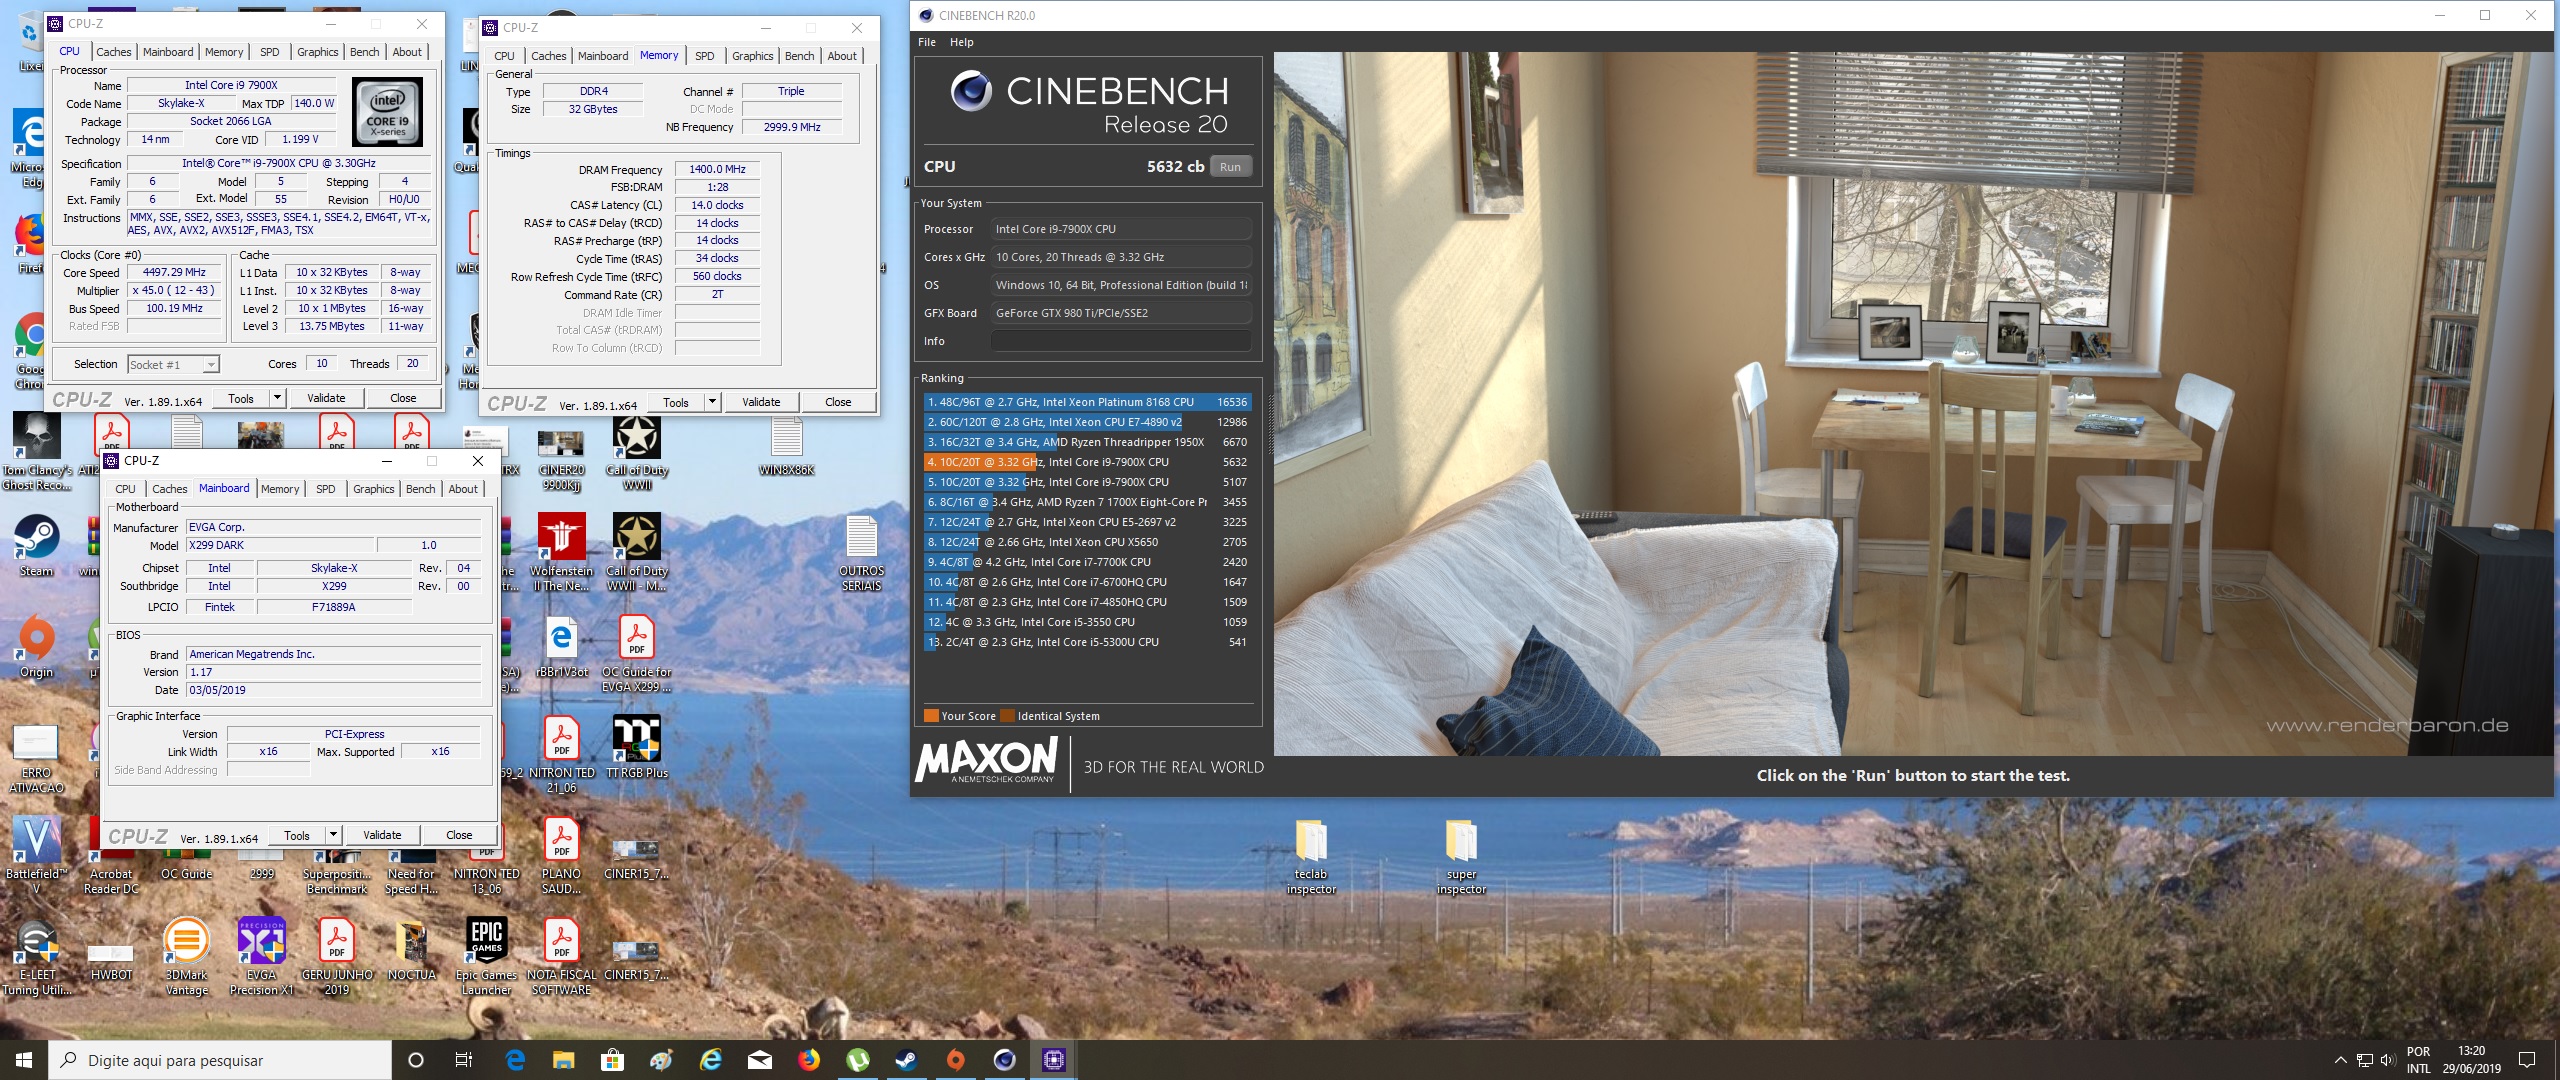
Task: Open E-LEET Tuning Utility shortcut
Action: pyautogui.click(x=36, y=958)
